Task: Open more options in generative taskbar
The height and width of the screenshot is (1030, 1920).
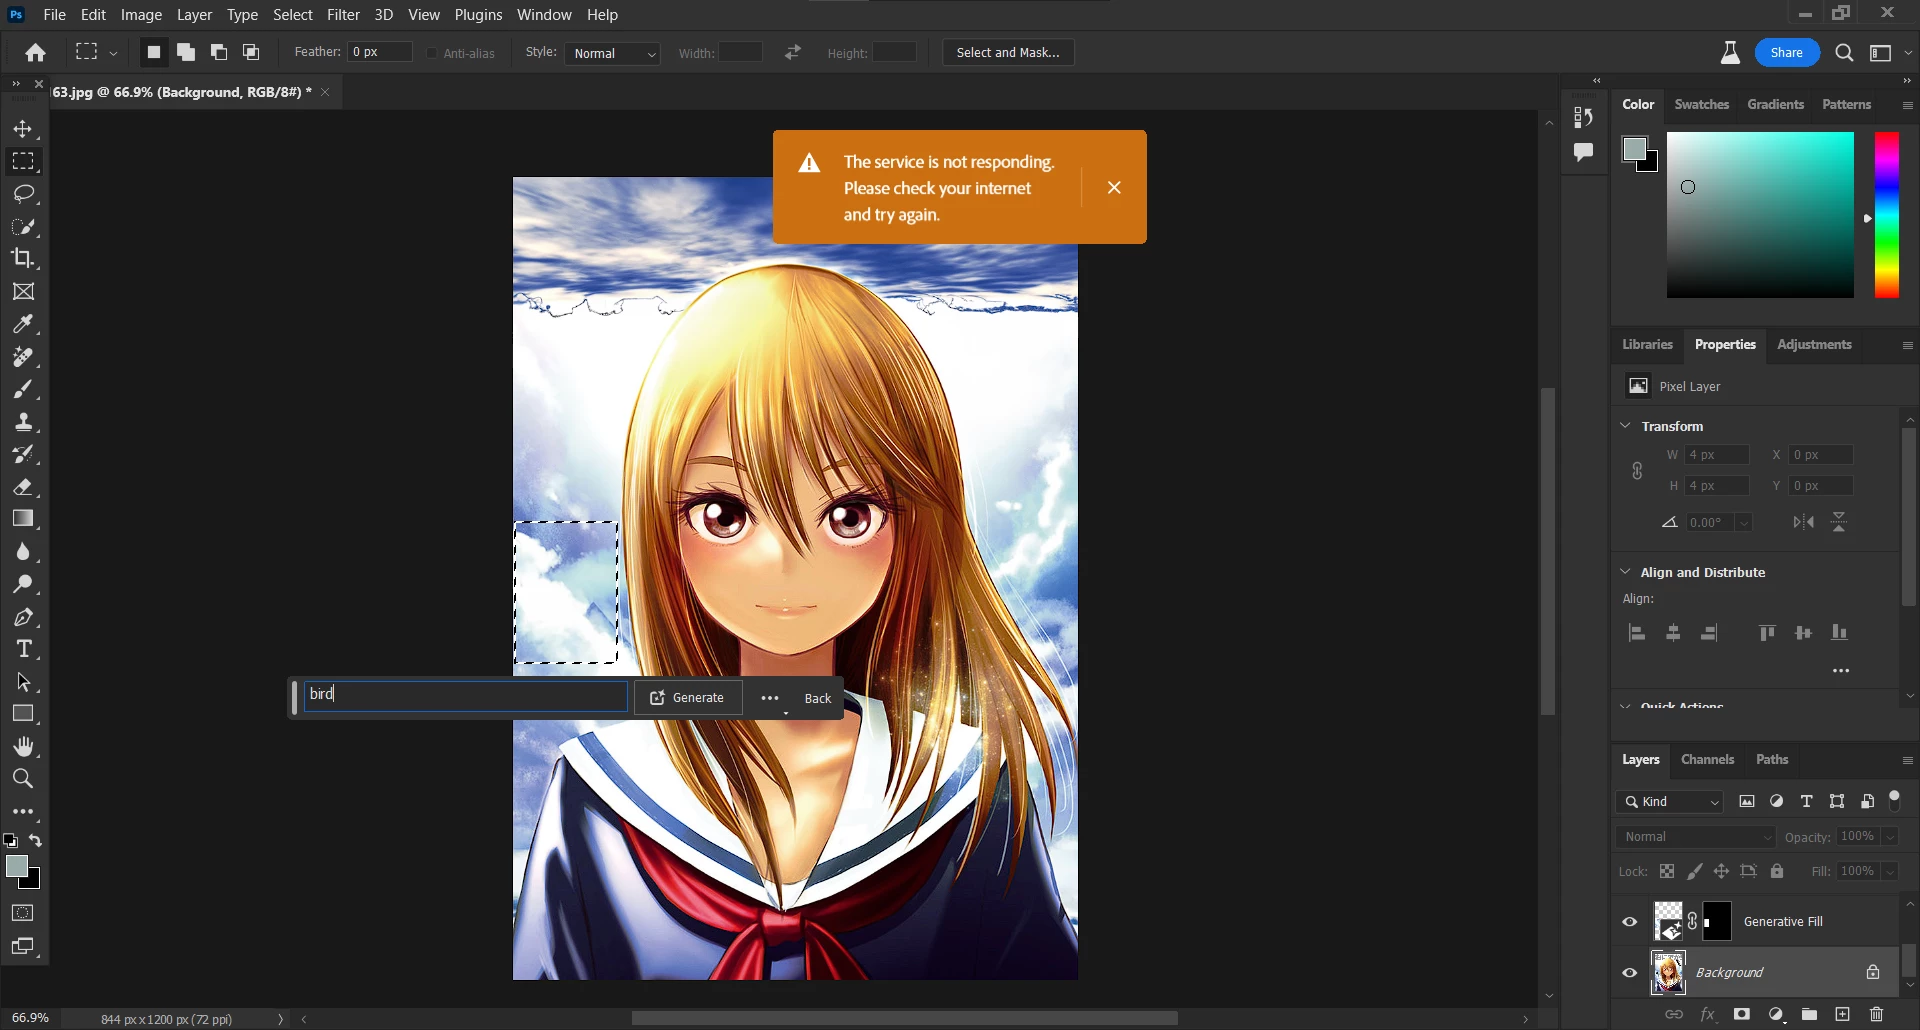Action: pyautogui.click(x=770, y=699)
